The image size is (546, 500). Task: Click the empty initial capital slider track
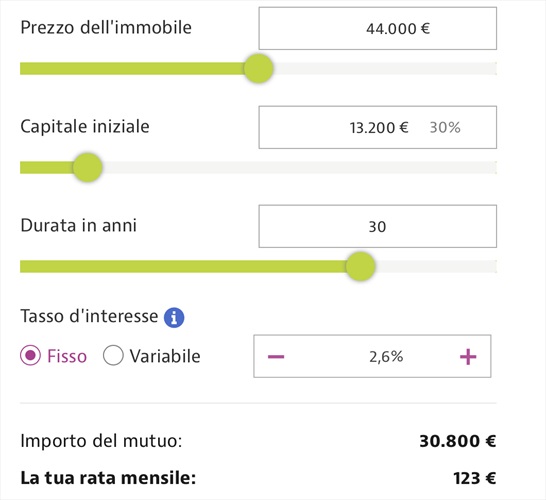coord(299,167)
